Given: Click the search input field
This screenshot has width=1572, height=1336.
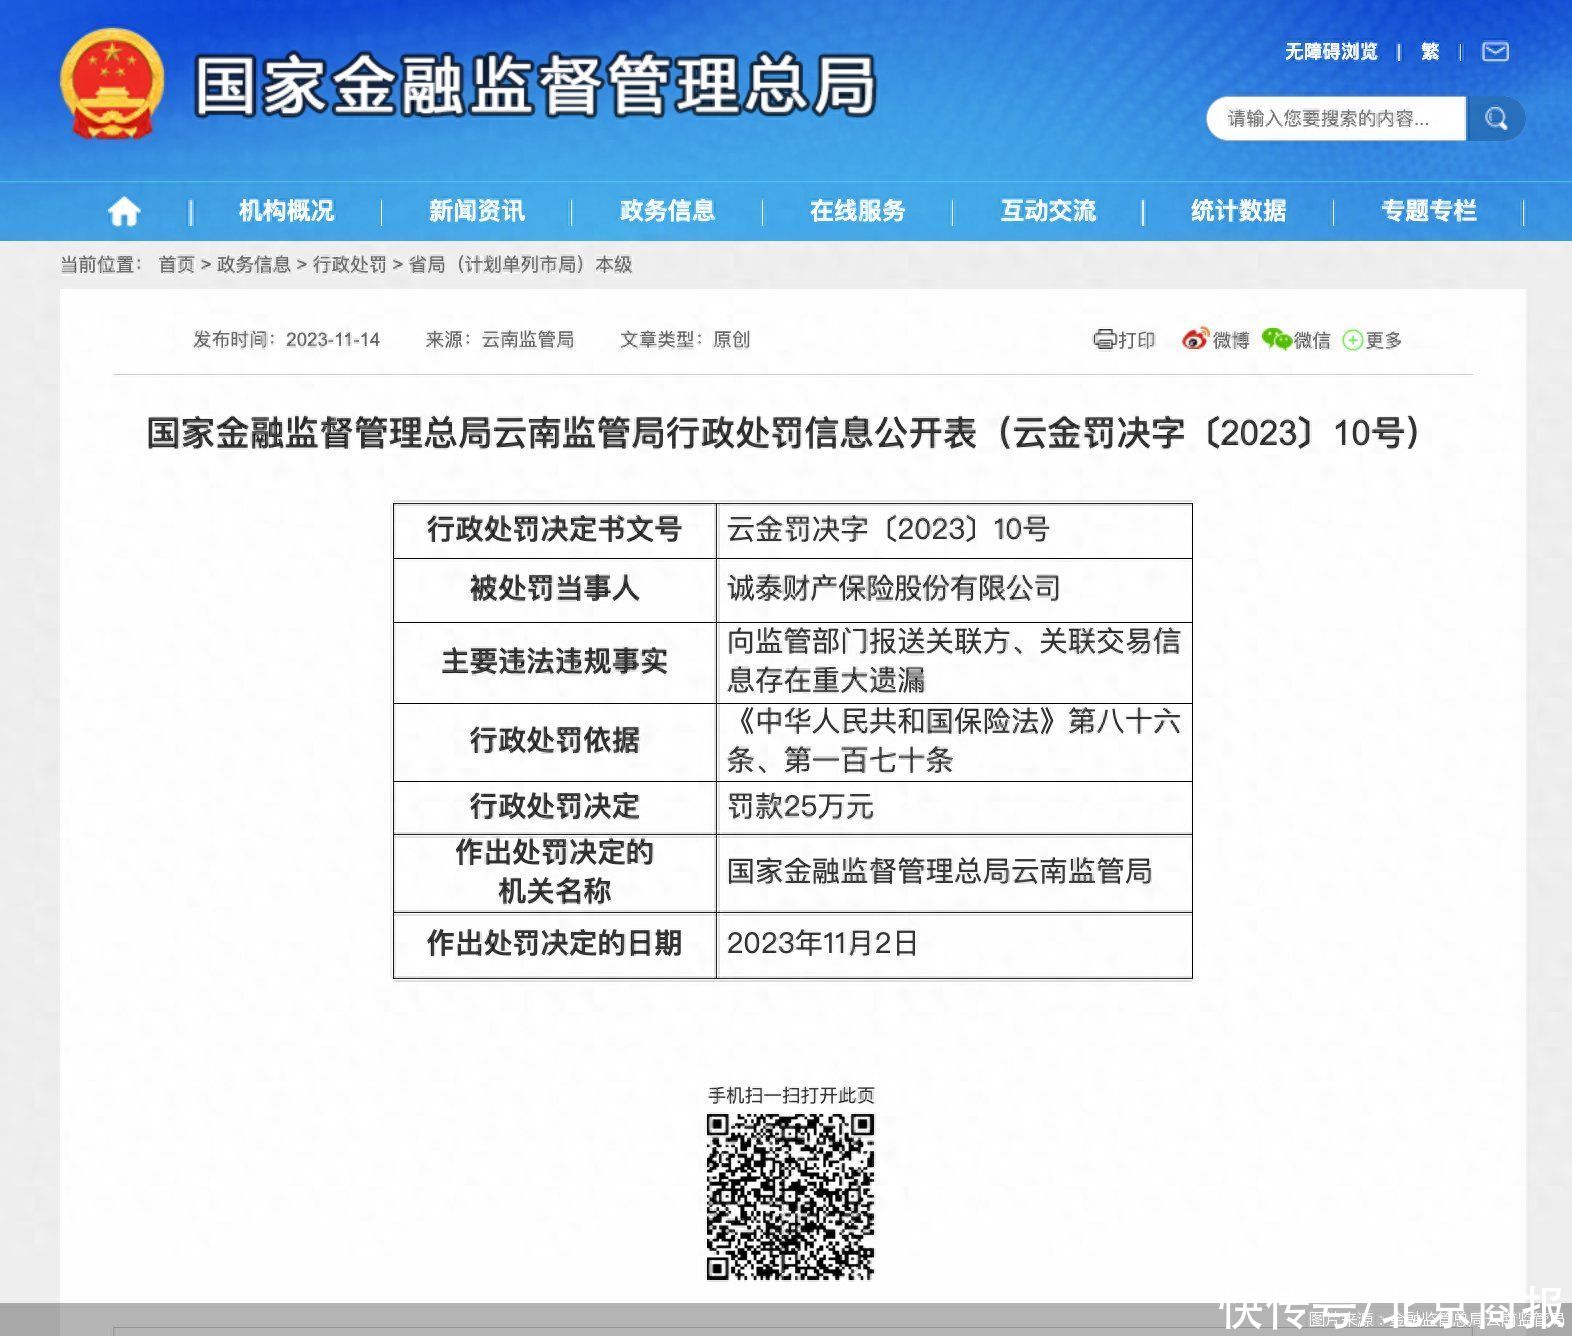Looking at the screenshot, I should tap(1336, 119).
